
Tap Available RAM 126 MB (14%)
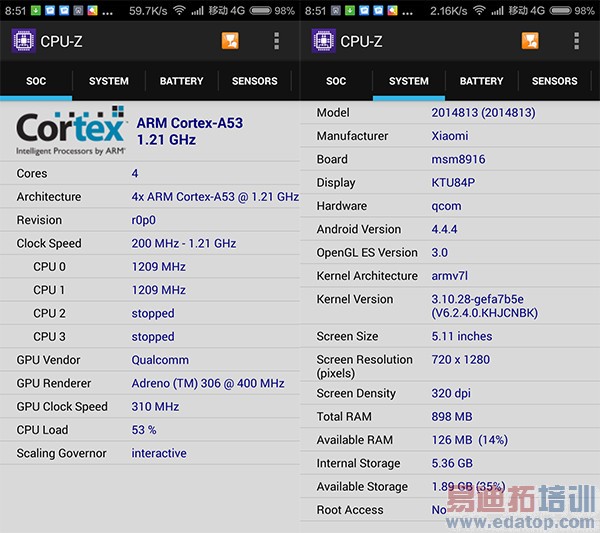pyautogui.click(x=470, y=440)
